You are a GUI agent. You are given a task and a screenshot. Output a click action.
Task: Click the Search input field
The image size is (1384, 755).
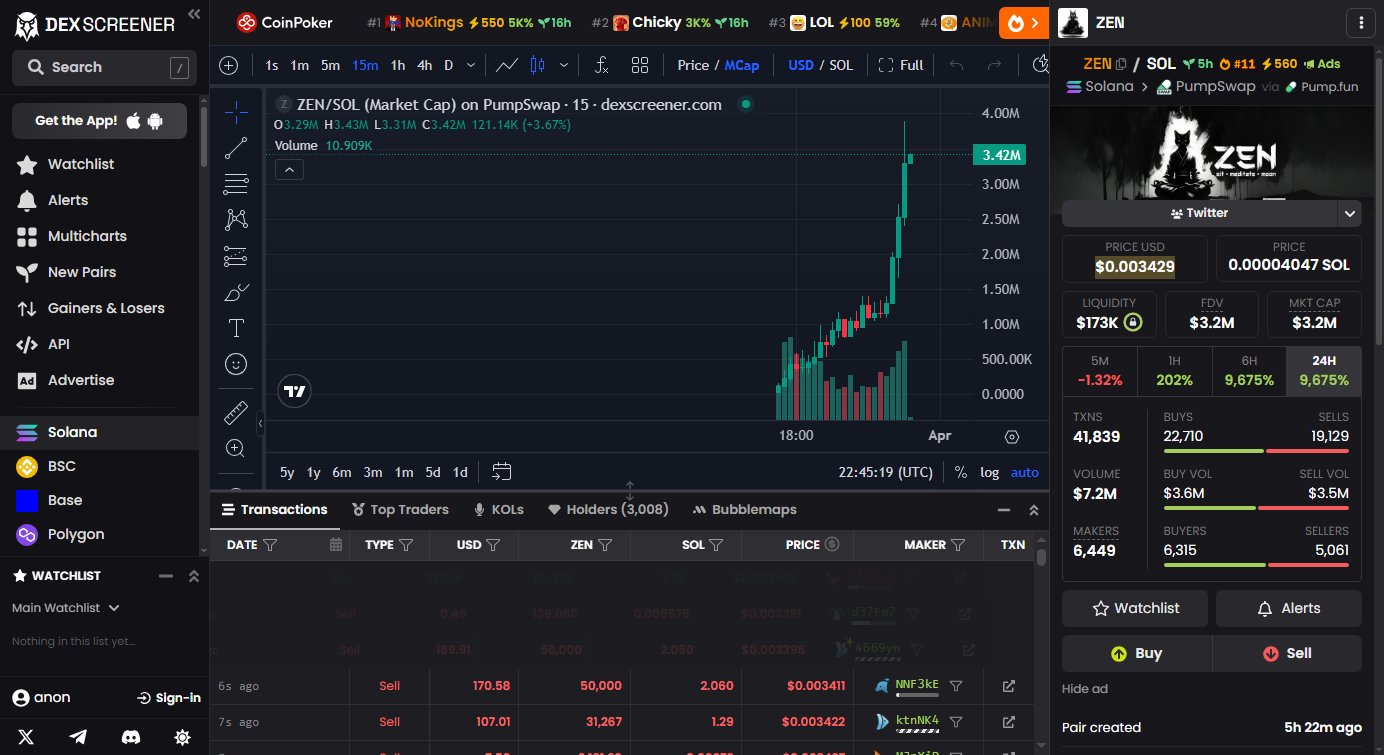pos(100,67)
